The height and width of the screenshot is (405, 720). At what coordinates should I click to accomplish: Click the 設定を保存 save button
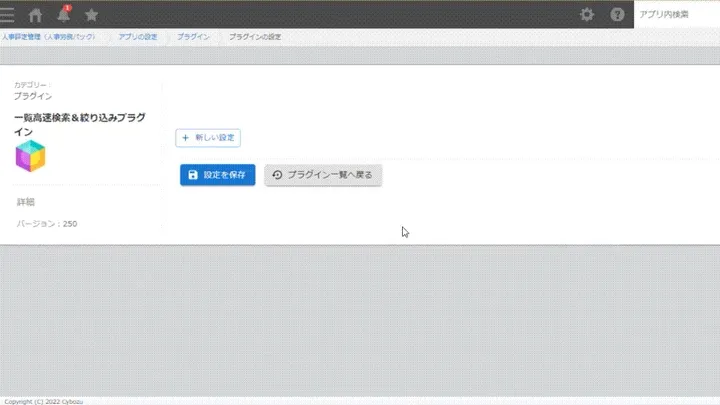(x=218, y=175)
